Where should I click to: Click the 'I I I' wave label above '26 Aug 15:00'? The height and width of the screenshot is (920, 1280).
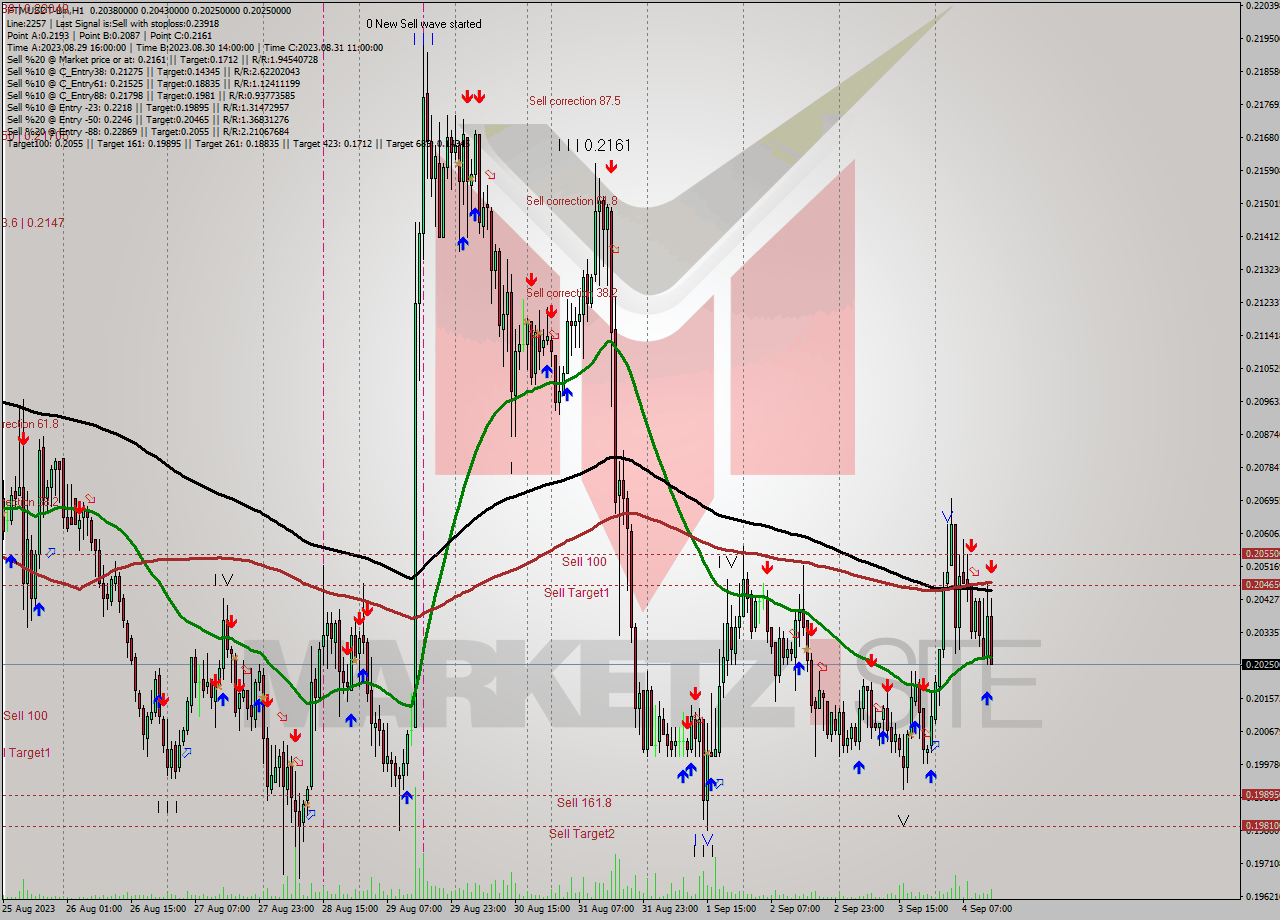(x=168, y=806)
